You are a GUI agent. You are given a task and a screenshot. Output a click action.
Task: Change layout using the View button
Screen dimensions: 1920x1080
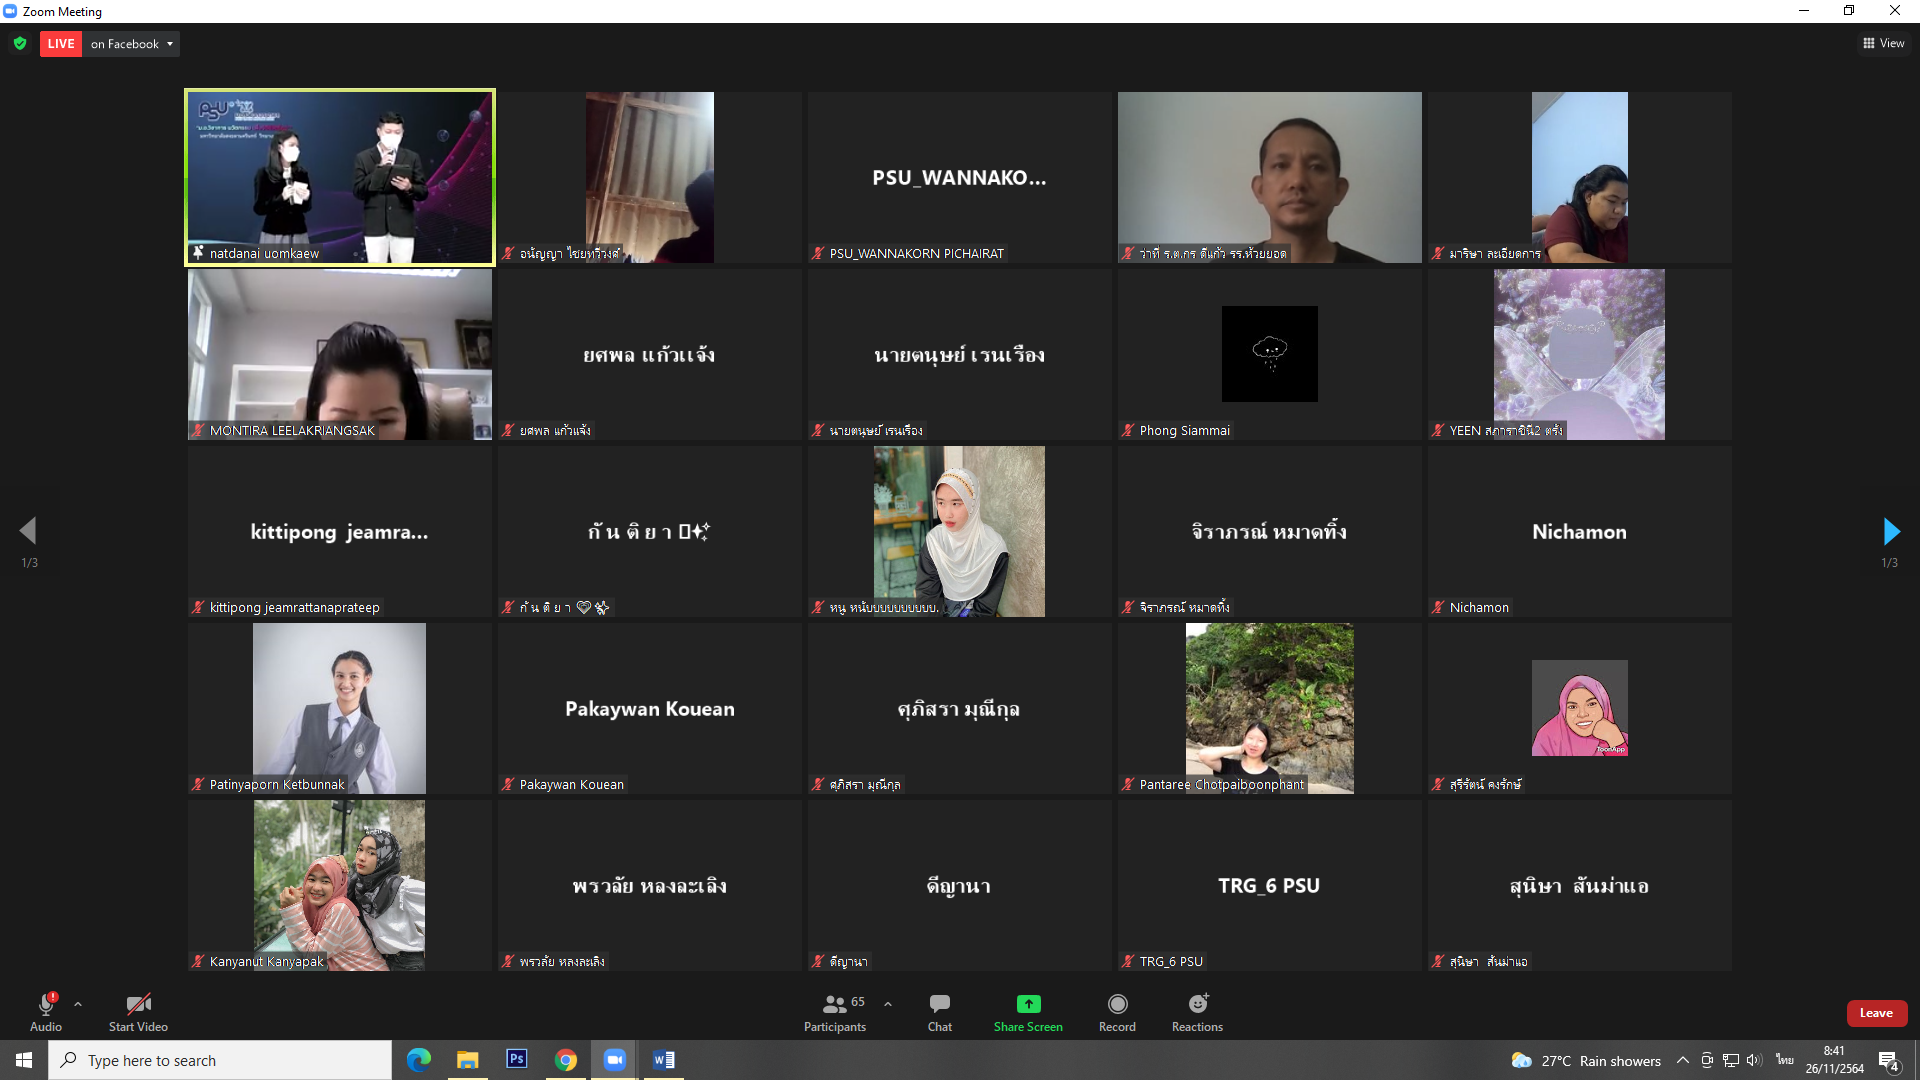click(x=1883, y=43)
